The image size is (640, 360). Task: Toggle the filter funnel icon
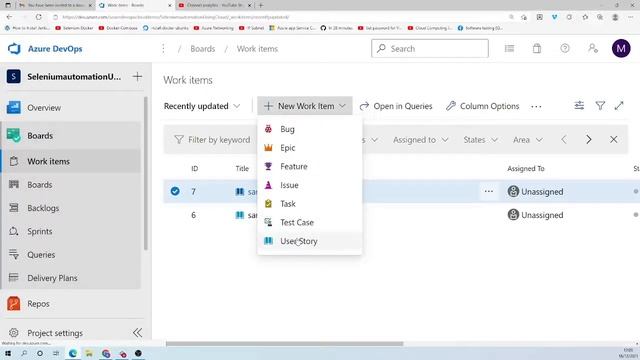click(x=600, y=106)
